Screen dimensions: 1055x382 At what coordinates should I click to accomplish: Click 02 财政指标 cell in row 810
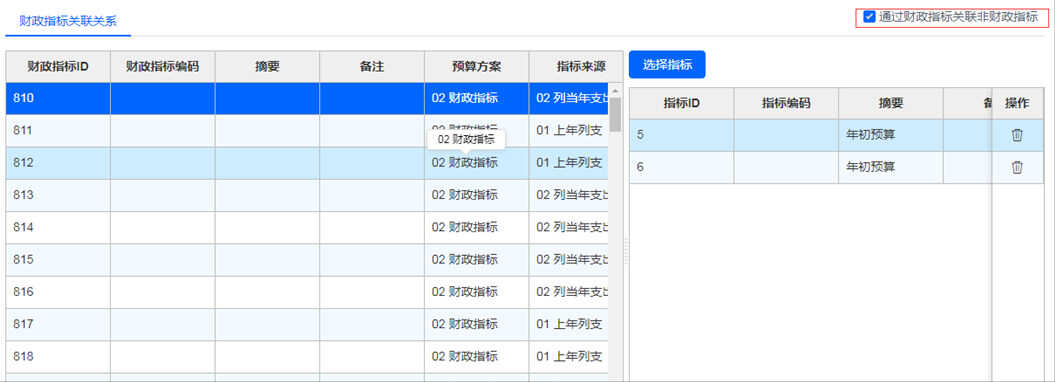[476, 98]
